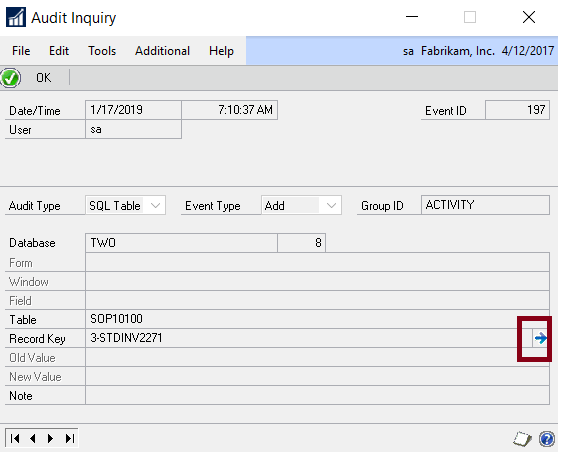Open the Help menu
The height and width of the screenshot is (457, 562).
tap(222, 51)
